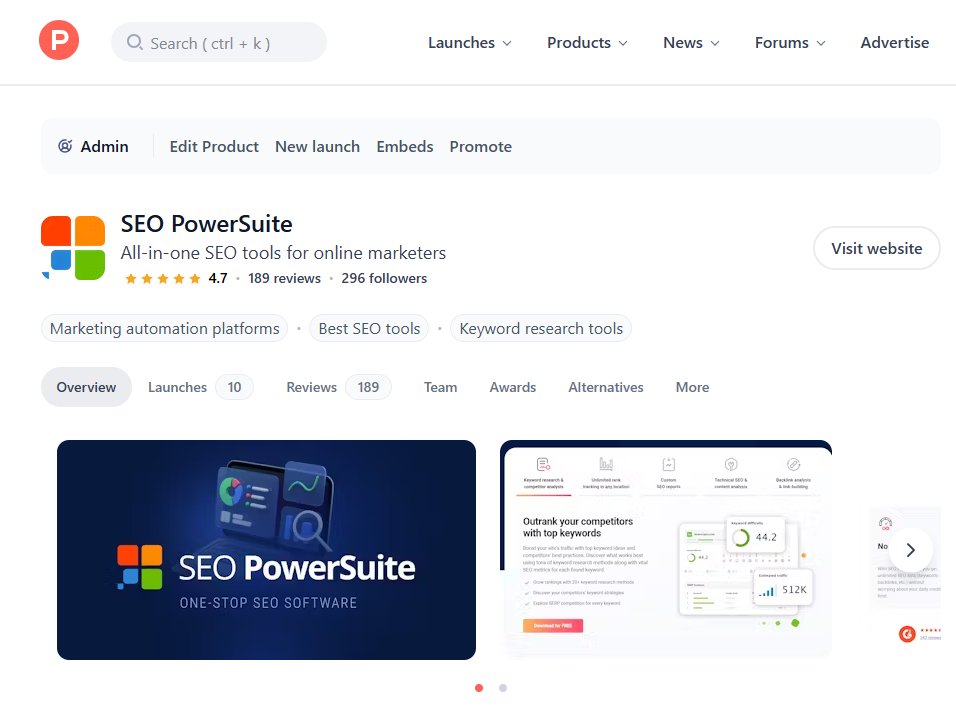Image resolution: width=956 pixels, height=718 pixels.
Task: Click the All-in-one SEO tools tagline
Action: pos(284,253)
